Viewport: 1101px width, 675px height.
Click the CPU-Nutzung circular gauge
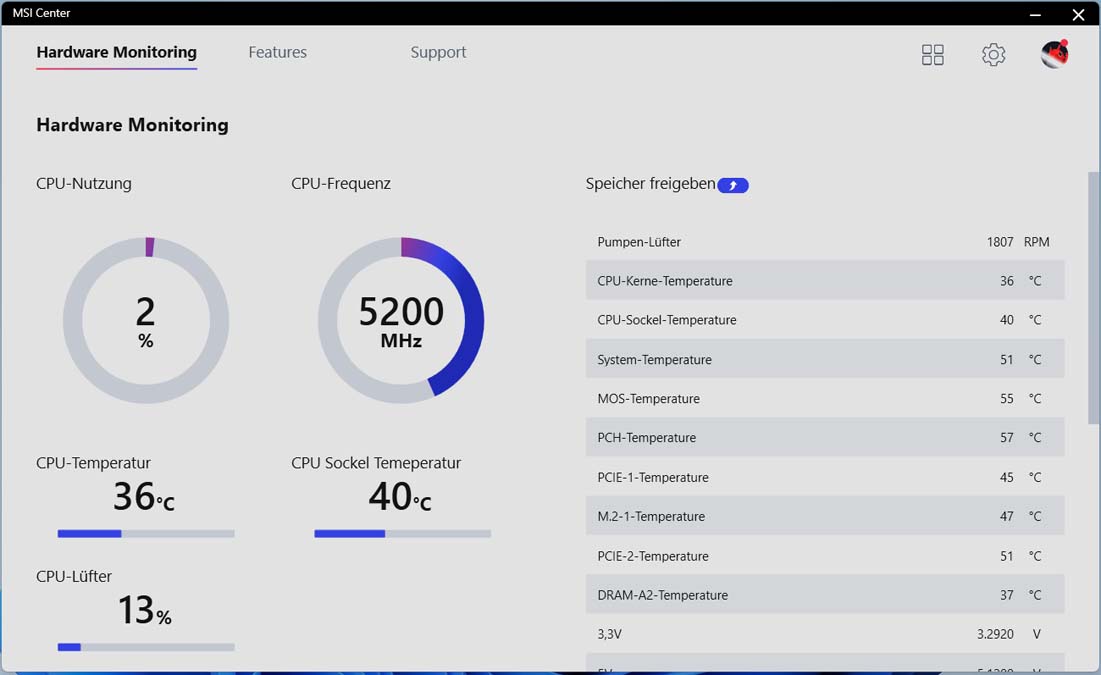click(146, 320)
